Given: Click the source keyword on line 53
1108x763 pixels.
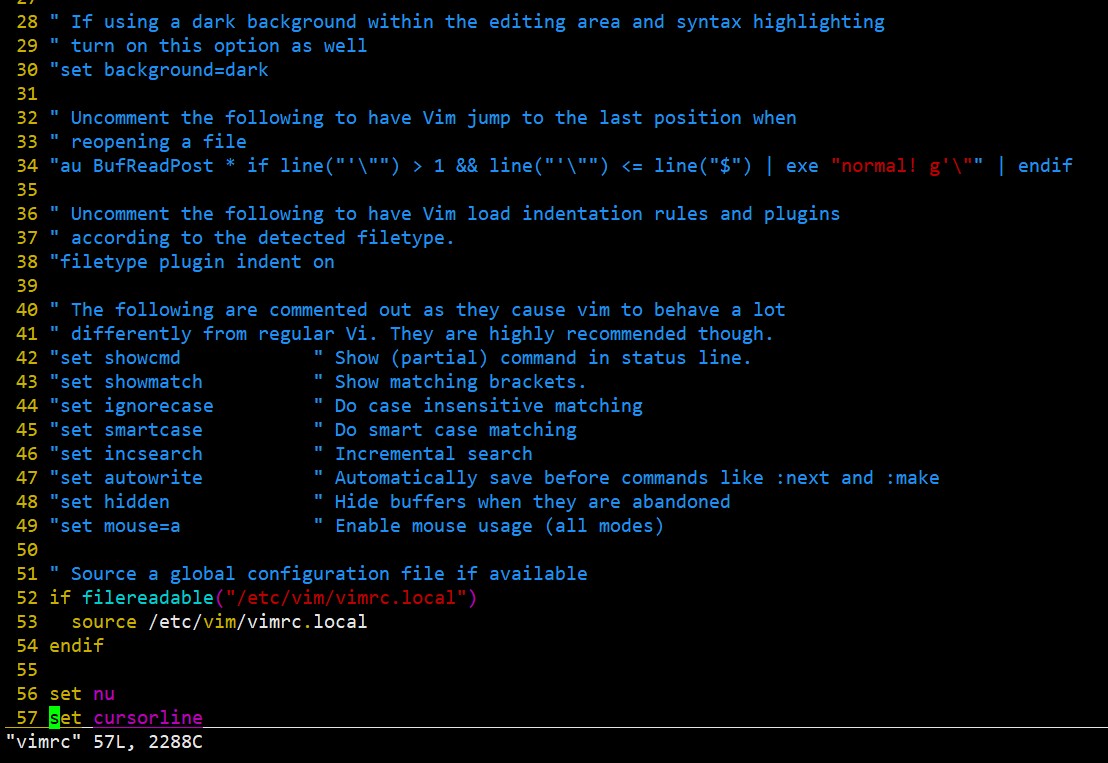Looking at the screenshot, I should pos(104,622).
